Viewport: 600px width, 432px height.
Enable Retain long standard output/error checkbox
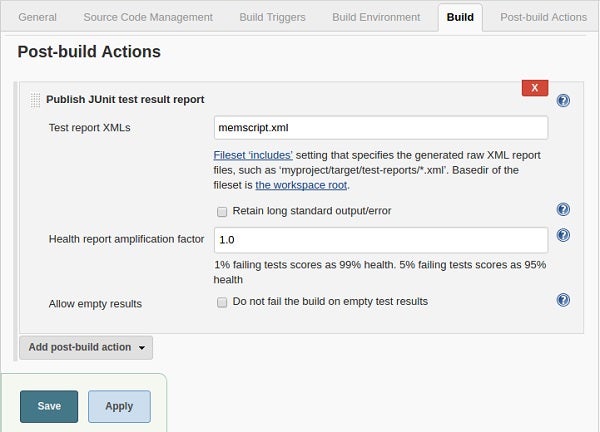[222, 212]
